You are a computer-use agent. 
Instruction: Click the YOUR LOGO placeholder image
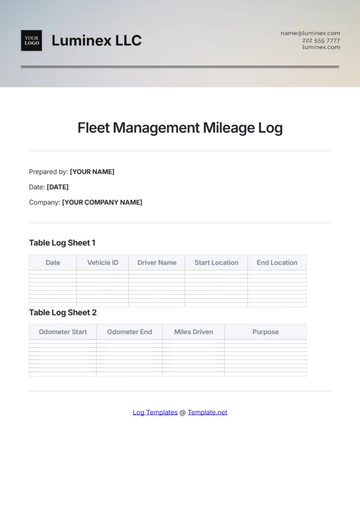click(x=31, y=40)
